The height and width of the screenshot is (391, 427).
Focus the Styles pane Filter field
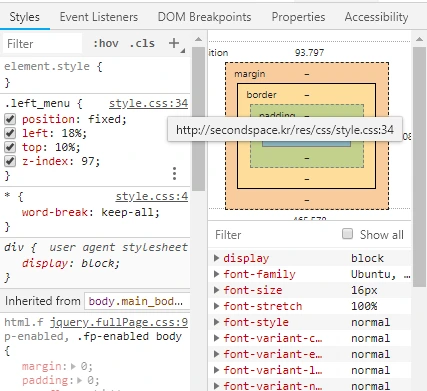coord(43,43)
